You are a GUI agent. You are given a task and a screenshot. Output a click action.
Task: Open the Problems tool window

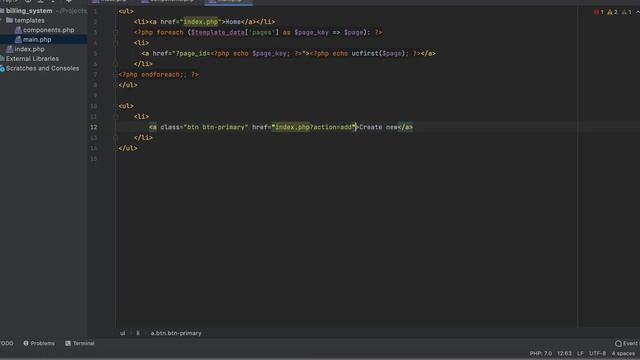(x=39, y=343)
